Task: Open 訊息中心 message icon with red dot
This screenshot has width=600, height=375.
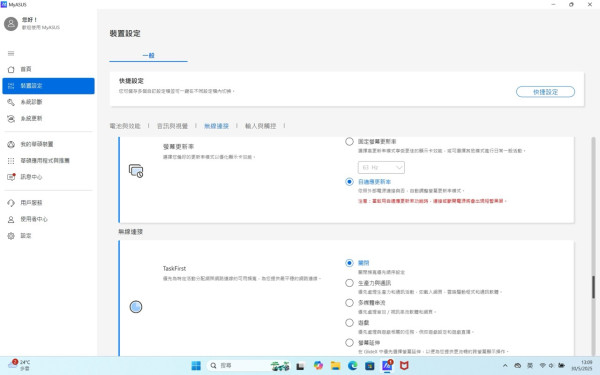Action: click(x=11, y=177)
